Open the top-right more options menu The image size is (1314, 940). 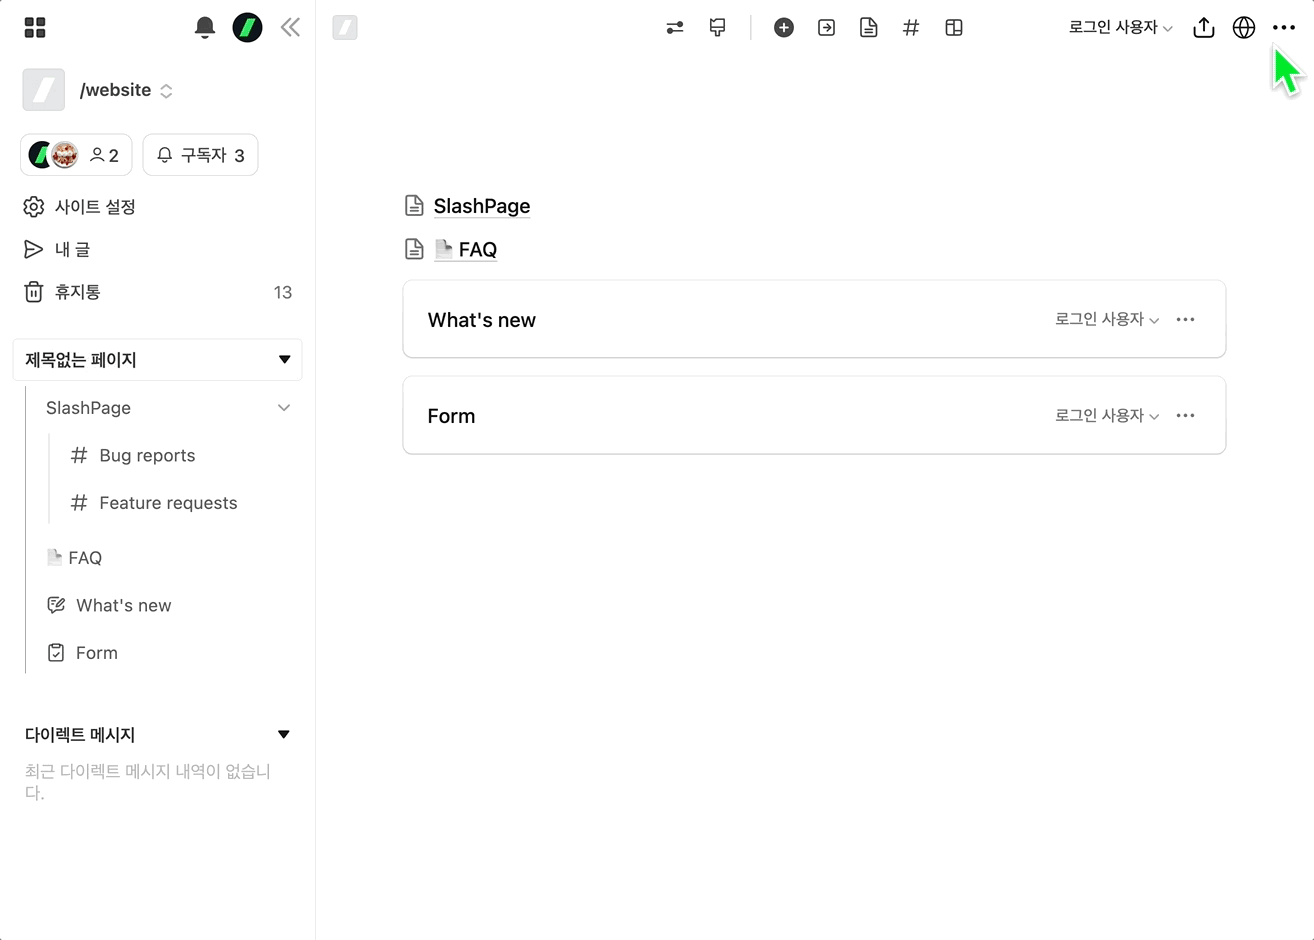tap(1284, 28)
